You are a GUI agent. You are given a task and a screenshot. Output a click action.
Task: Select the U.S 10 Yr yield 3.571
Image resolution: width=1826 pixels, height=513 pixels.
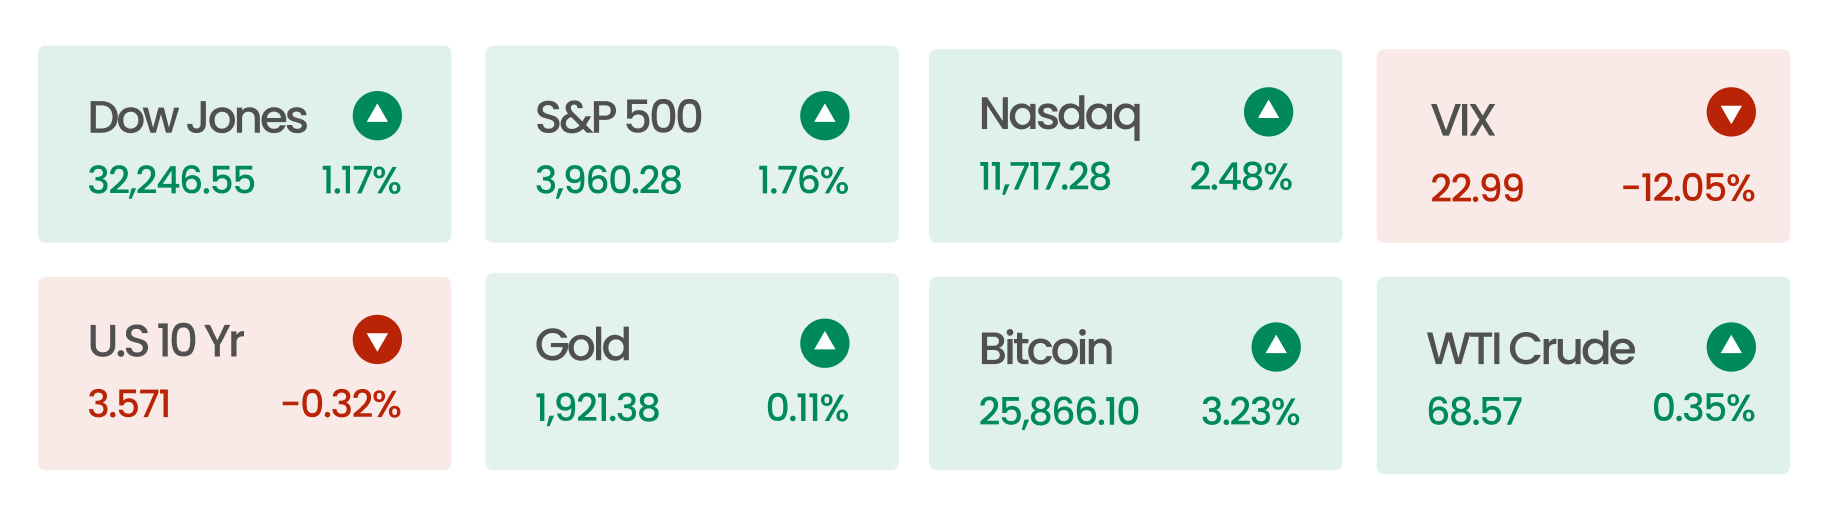coord(129,404)
